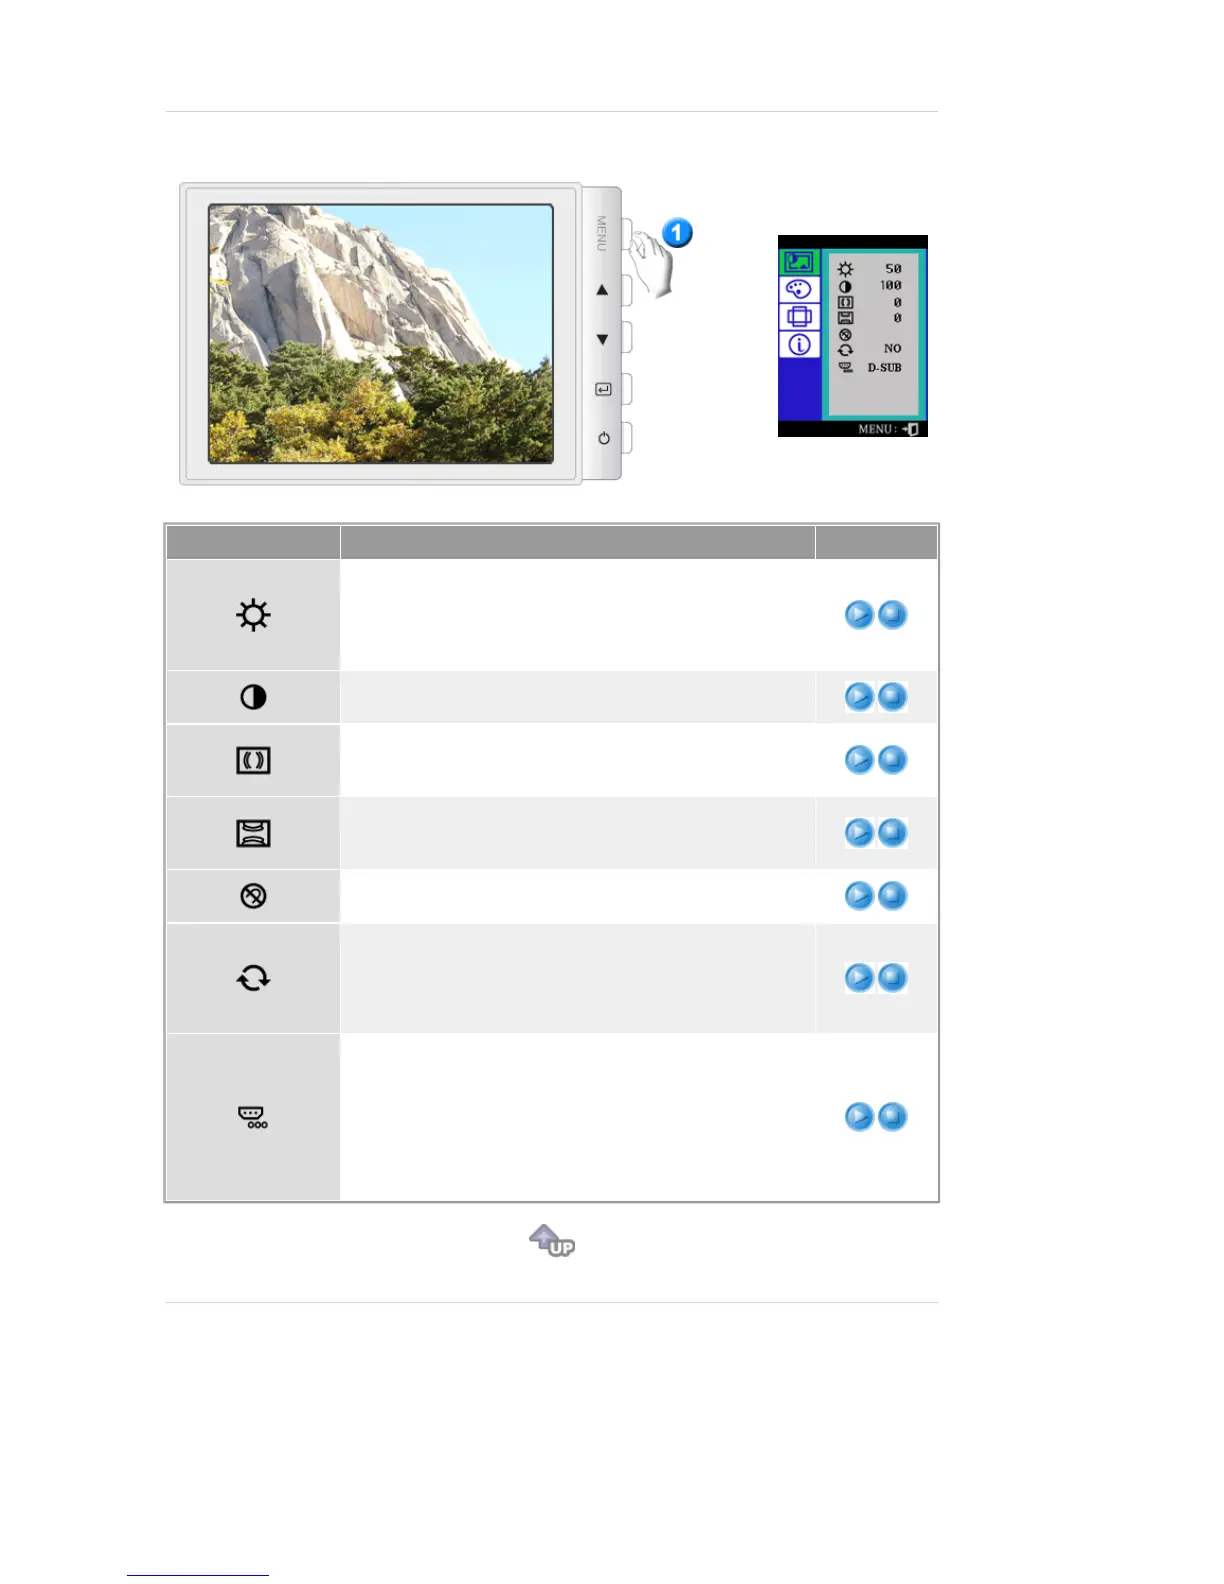
Task: Select the picture tab in OSD menu
Action: [799, 262]
